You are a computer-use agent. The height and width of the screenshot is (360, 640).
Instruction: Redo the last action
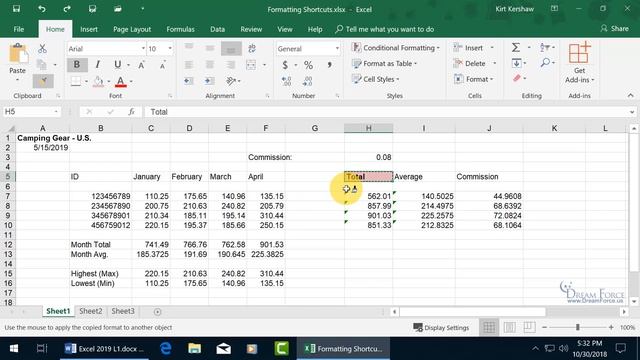[x=67, y=9]
